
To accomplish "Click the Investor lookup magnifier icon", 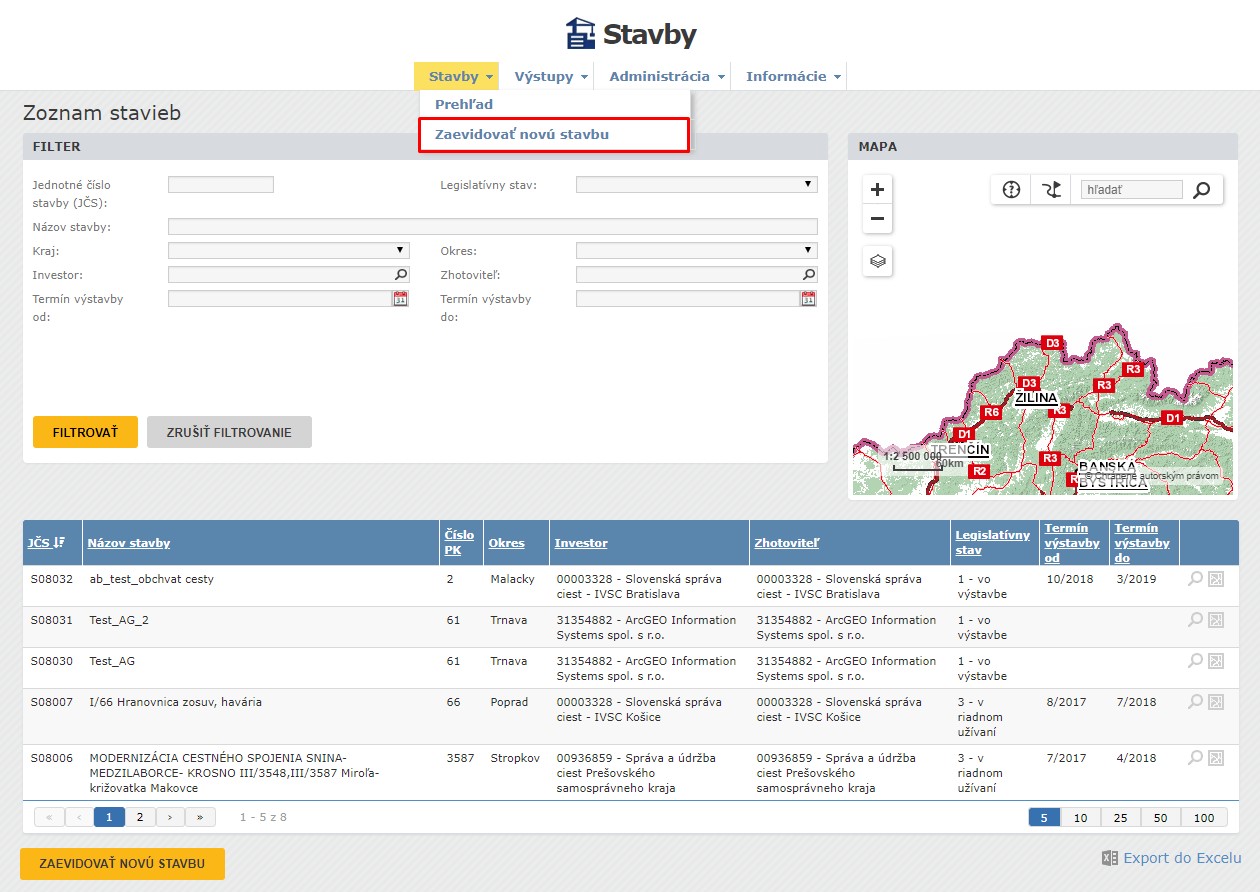I will [400, 274].
